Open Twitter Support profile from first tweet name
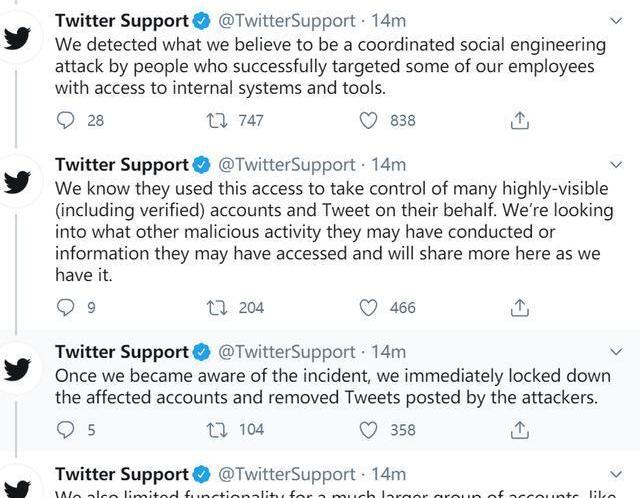This screenshot has width=640, height=498. click(x=122, y=21)
